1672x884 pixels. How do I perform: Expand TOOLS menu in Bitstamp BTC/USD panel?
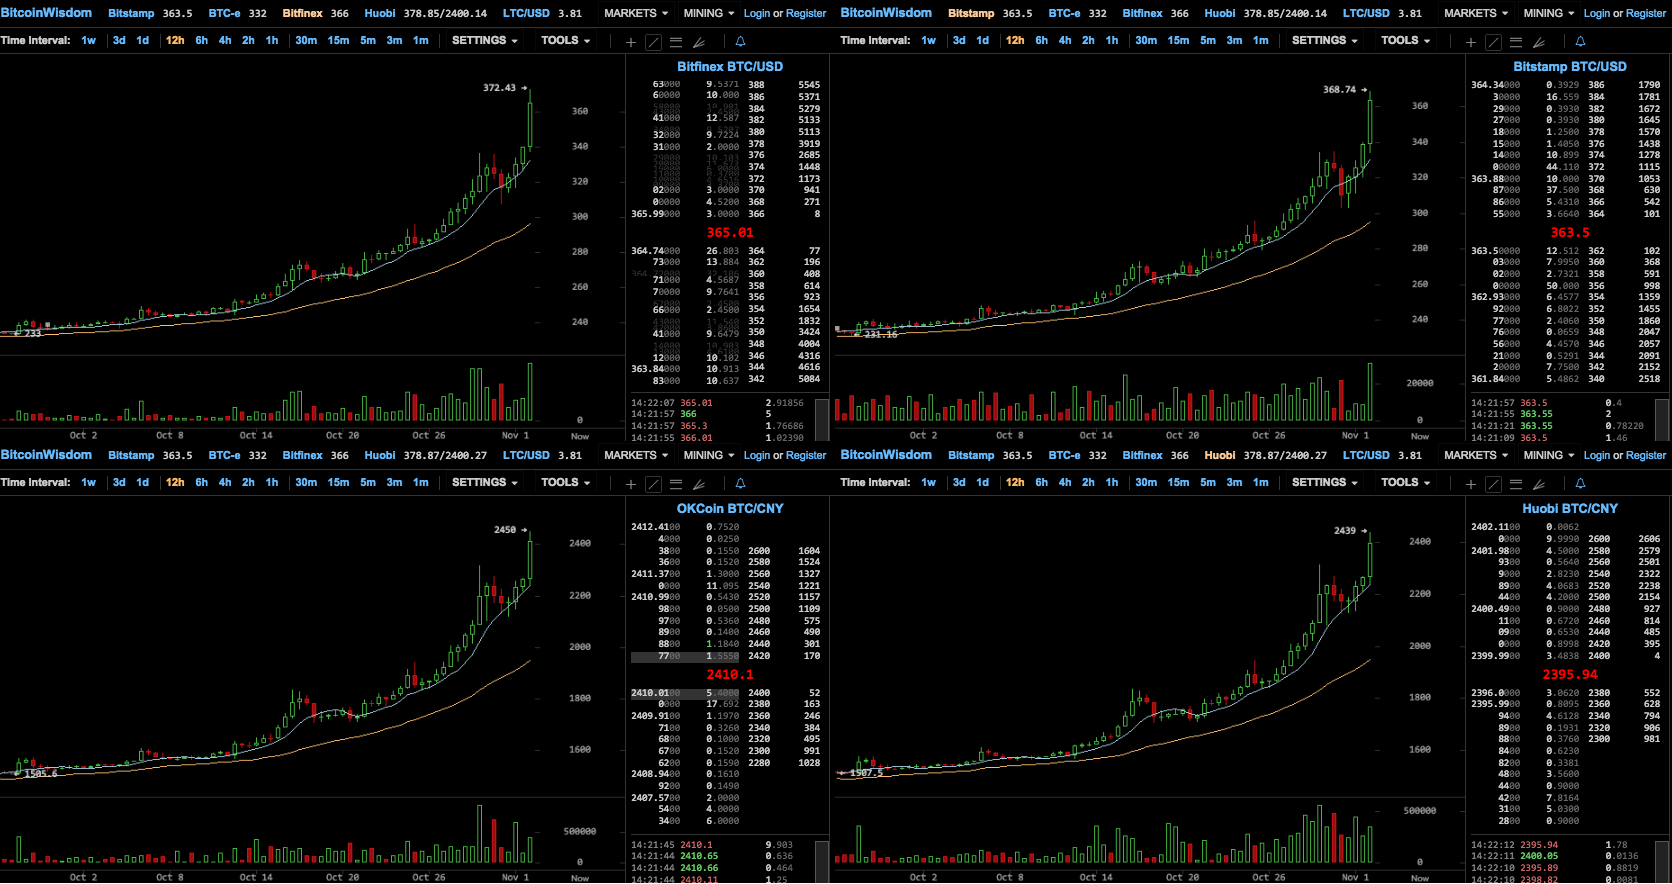[x=1406, y=41]
